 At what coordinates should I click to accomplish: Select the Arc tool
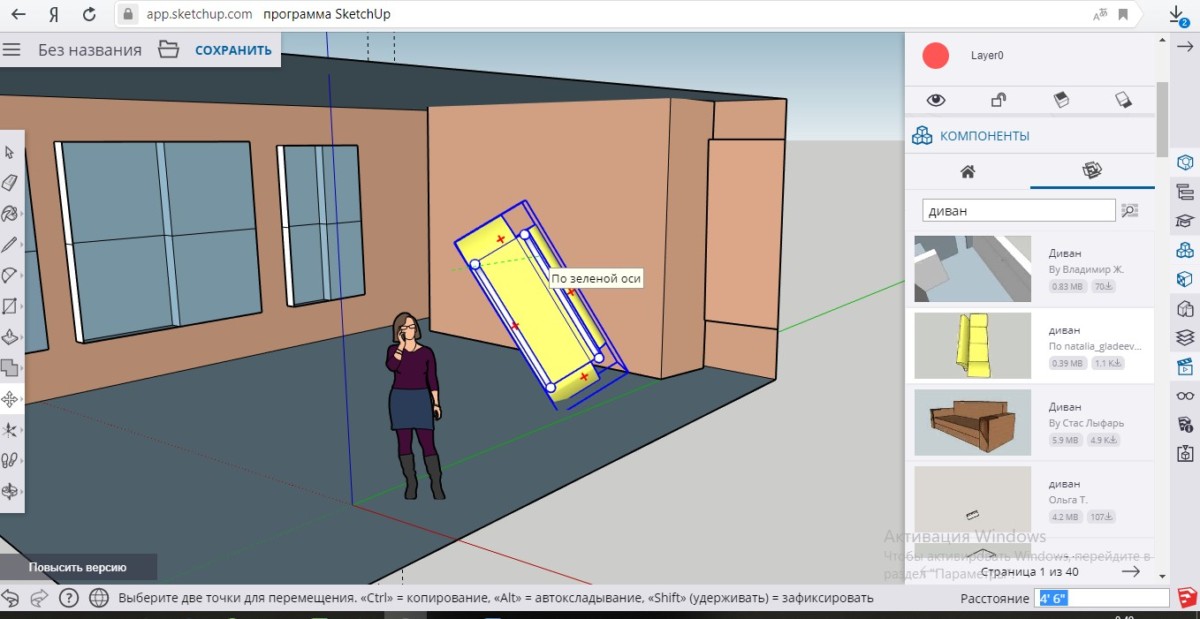point(9,276)
